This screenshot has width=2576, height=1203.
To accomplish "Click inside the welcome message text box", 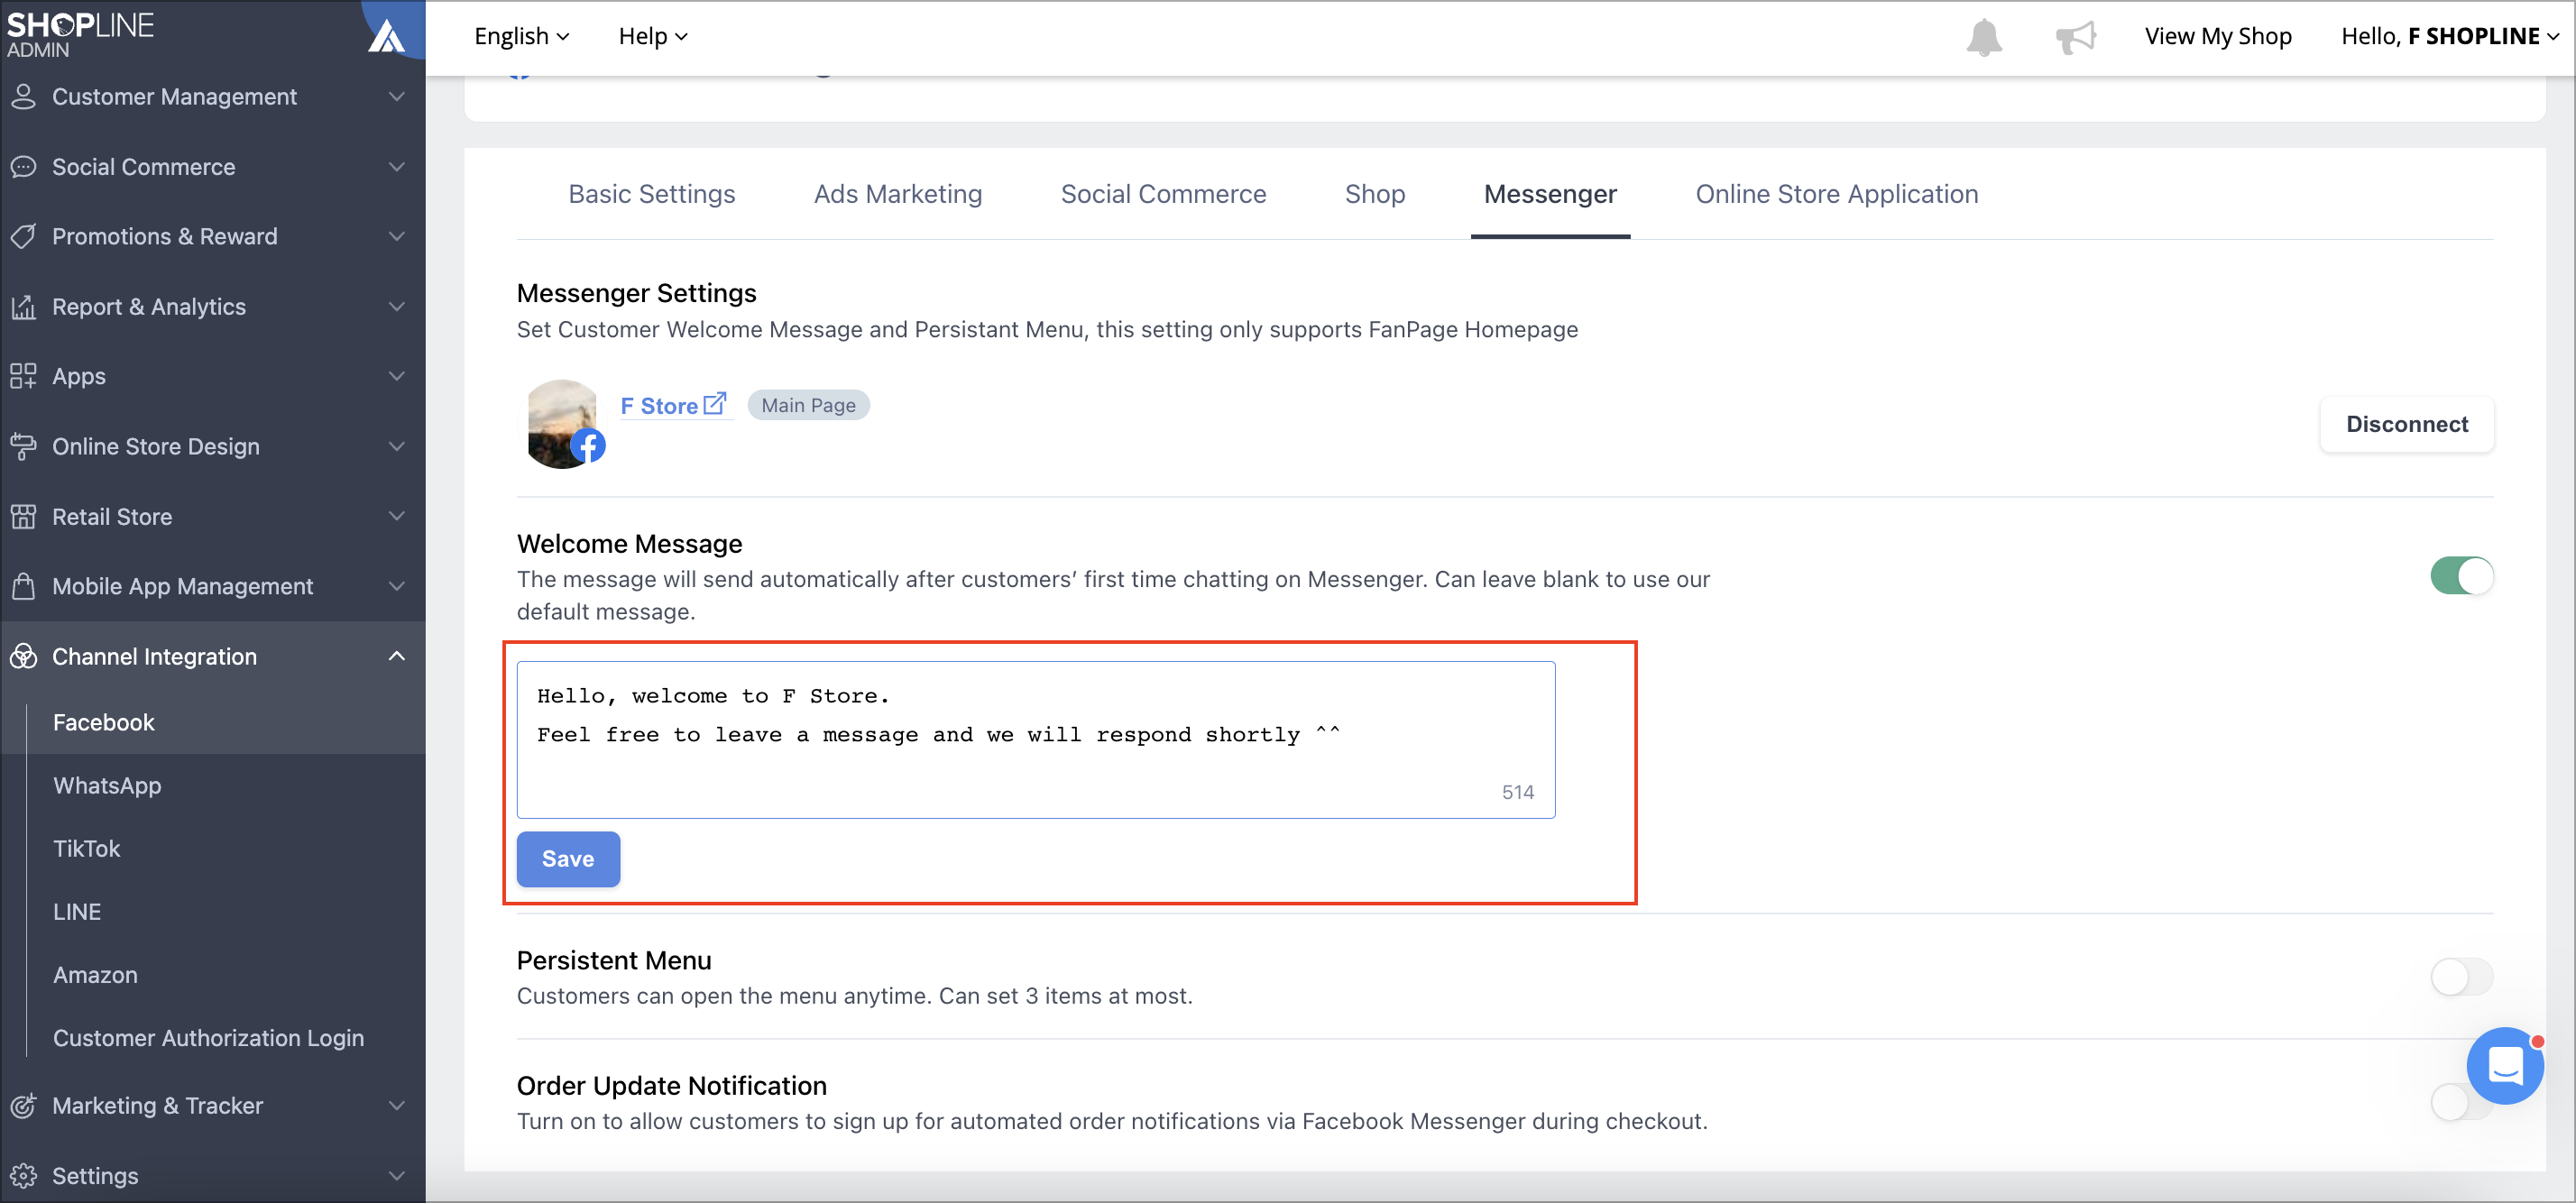I will (1035, 739).
